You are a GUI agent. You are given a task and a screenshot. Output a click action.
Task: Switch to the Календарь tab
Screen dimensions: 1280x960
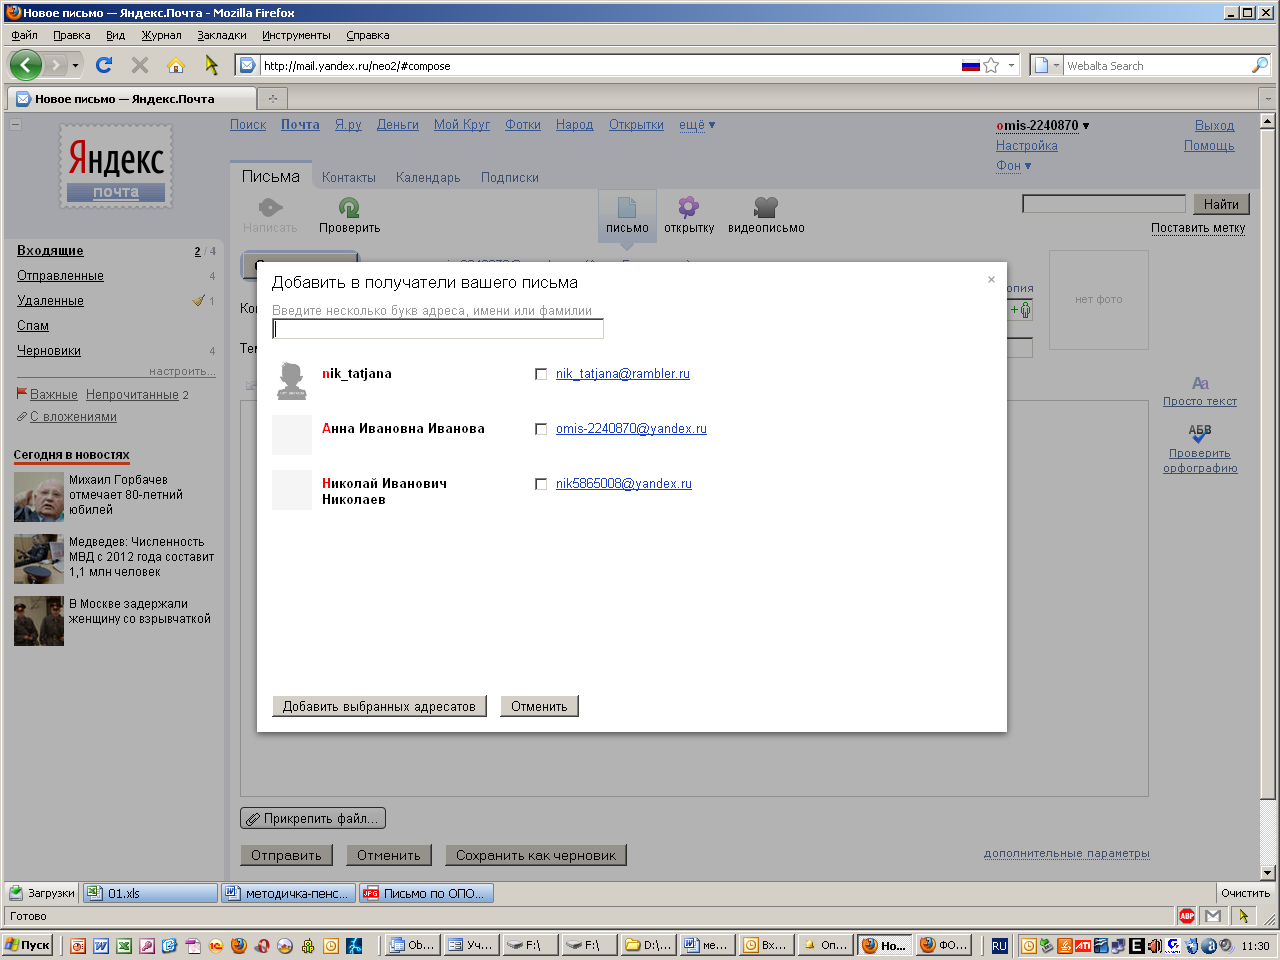click(x=428, y=178)
